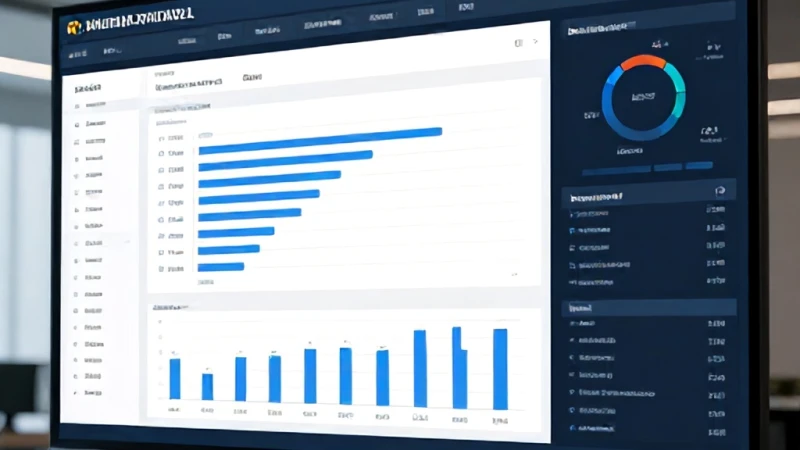Click the chevron arrow next to the square window icon

tap(535, 41)
